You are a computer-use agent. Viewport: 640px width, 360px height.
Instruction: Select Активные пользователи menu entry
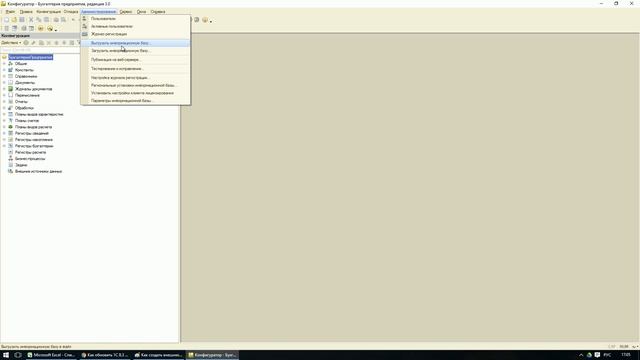coord(136,26)
